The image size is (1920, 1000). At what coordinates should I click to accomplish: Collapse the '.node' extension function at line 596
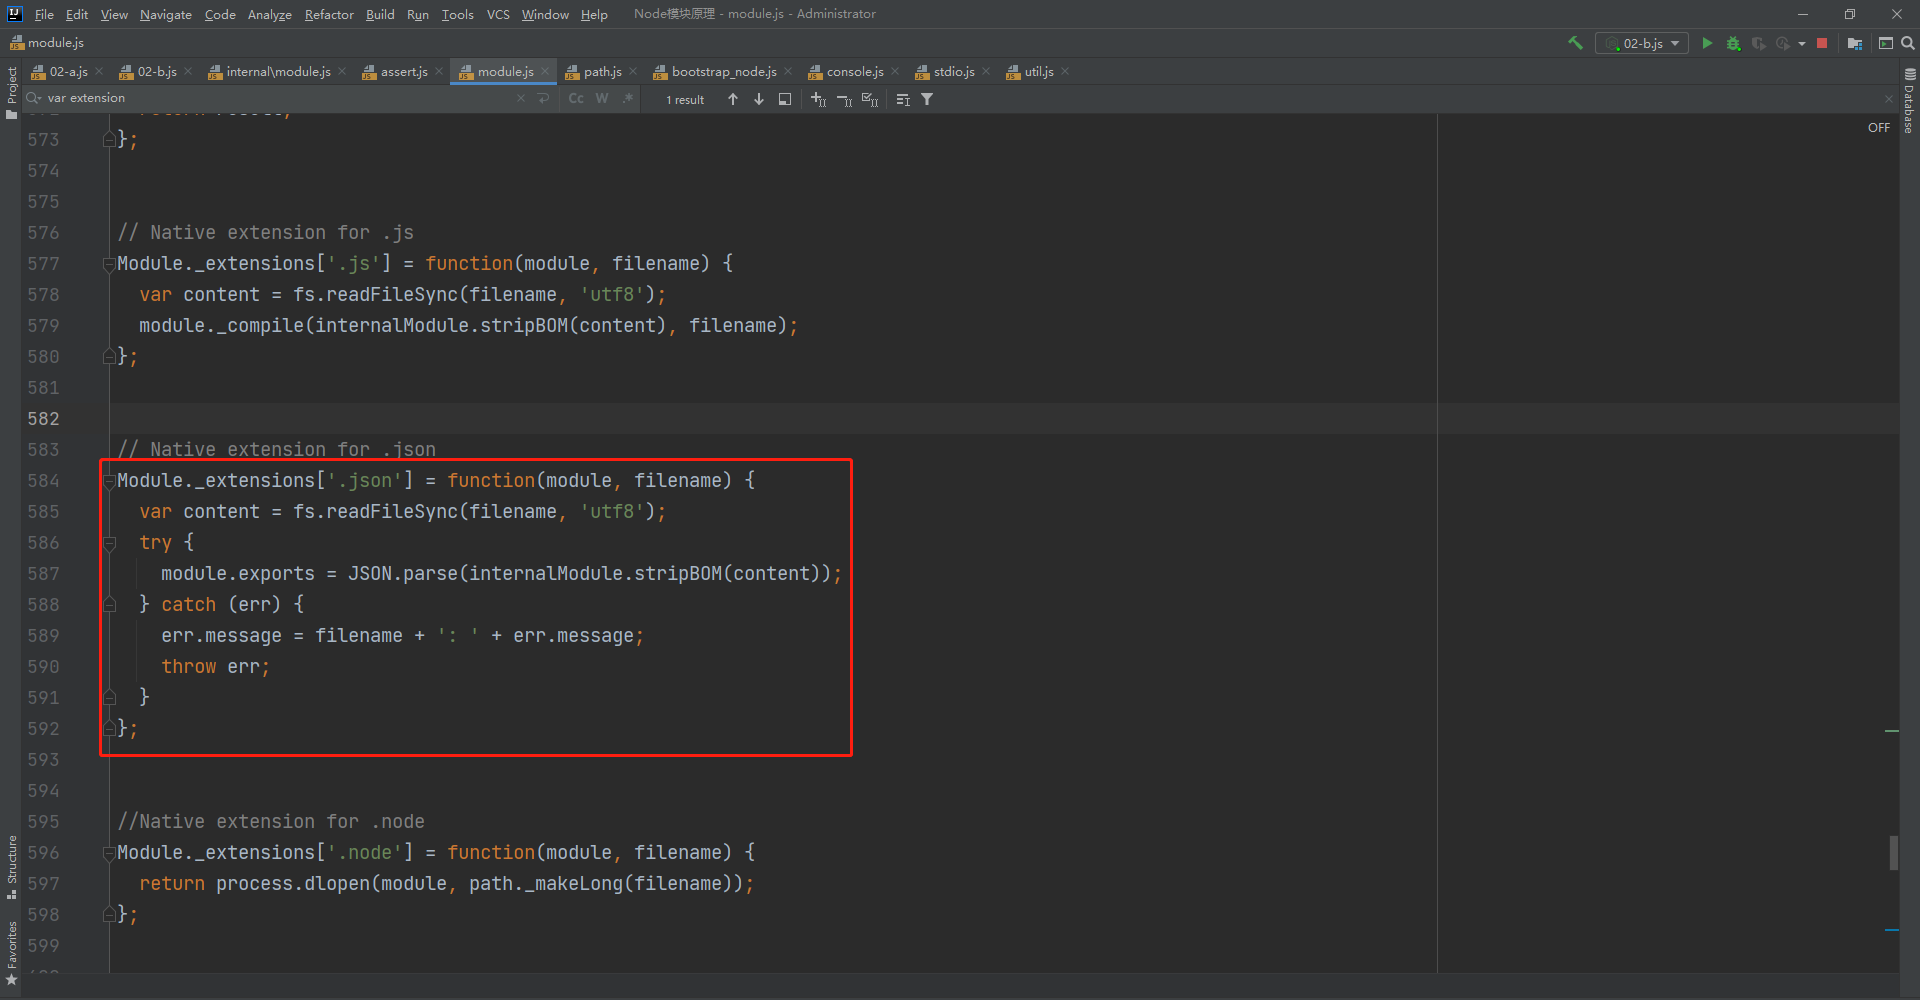[109, 853]
